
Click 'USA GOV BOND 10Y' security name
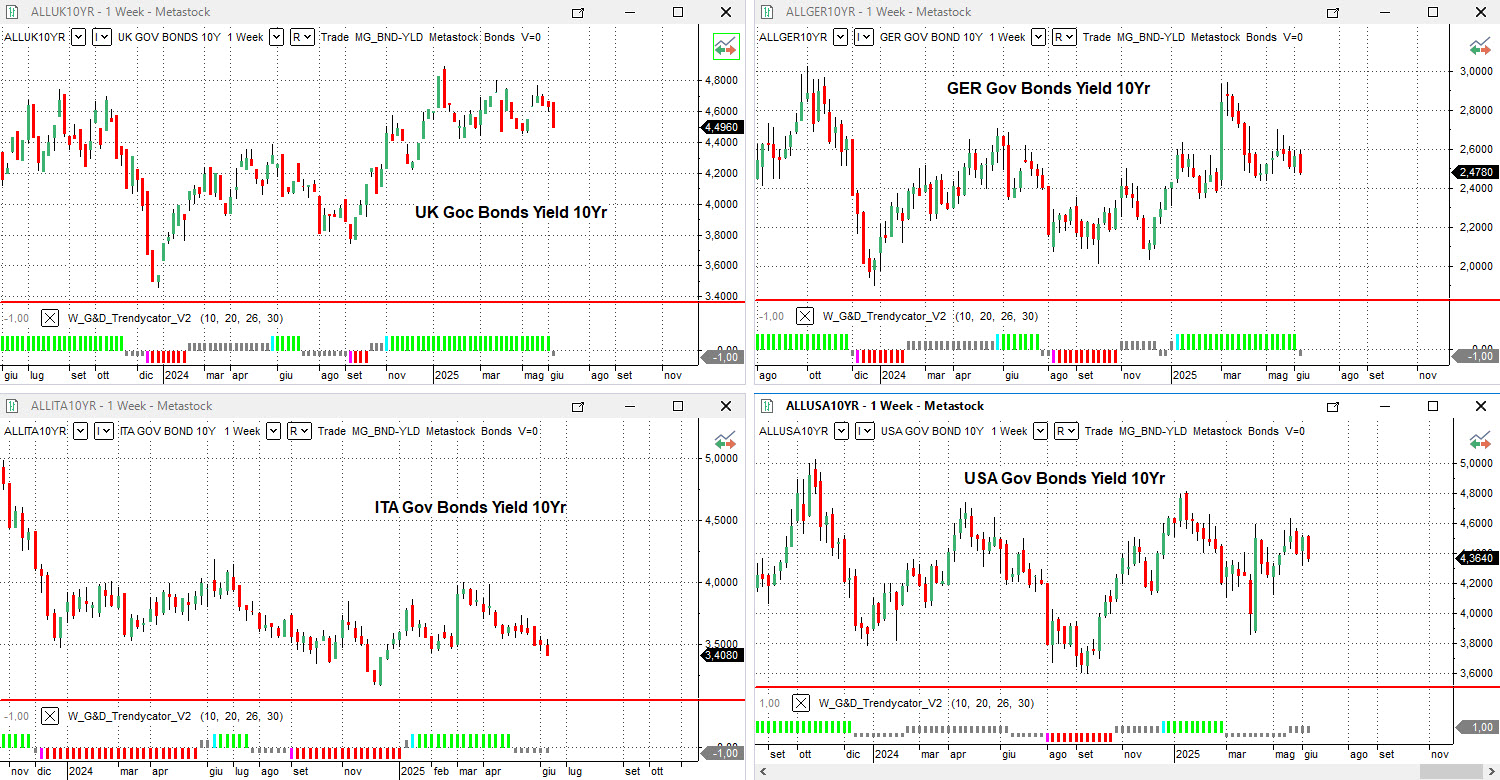pos(932,431)
